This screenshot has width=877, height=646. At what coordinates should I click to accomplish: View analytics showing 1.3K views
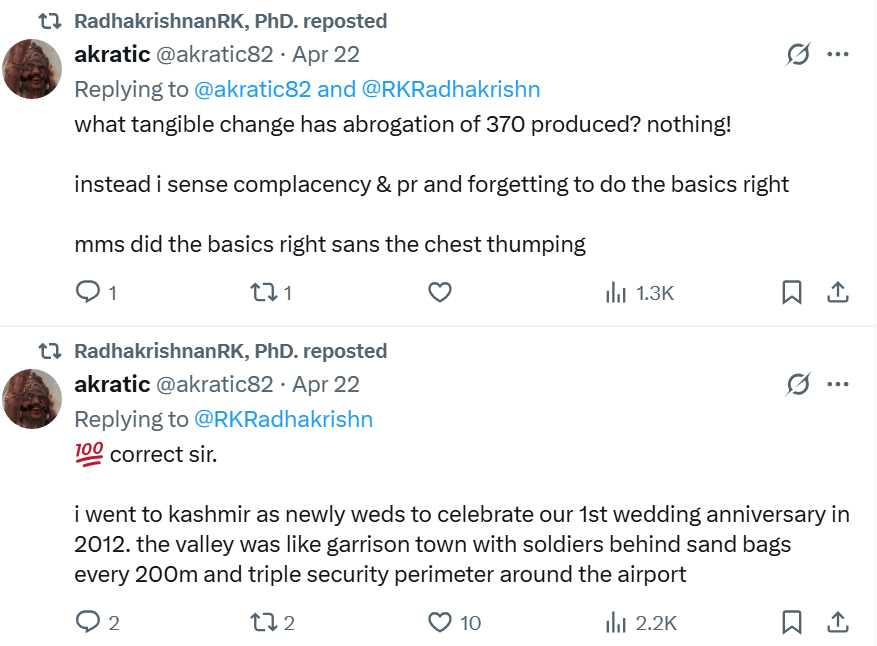click(x=640, y=293)
